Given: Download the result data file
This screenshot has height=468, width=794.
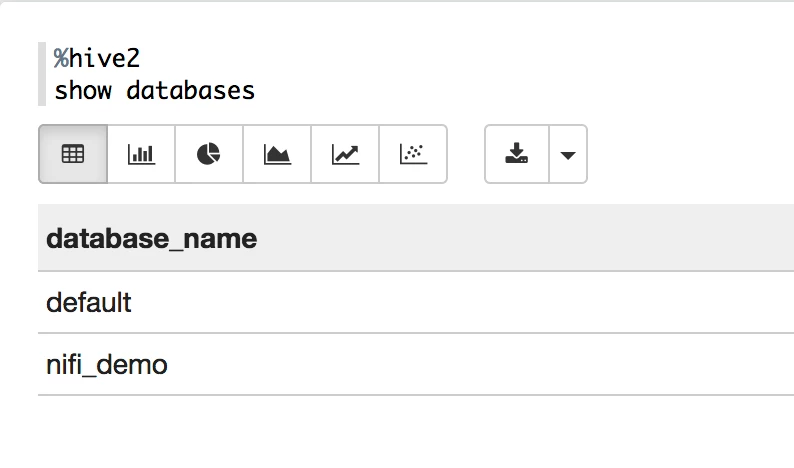Looking at the screenshot, I should point(517,154).
